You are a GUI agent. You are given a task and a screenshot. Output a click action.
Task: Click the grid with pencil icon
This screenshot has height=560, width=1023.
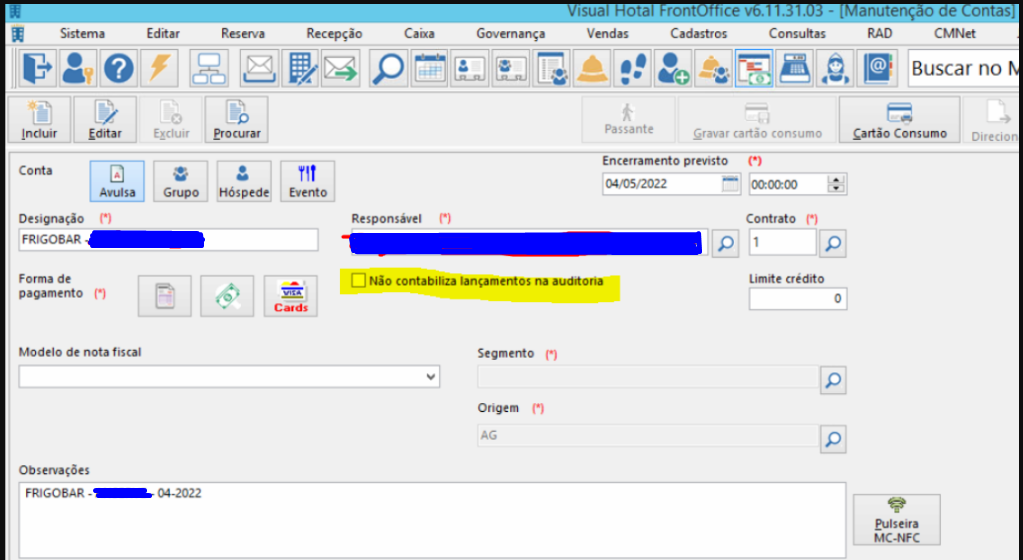300,68
